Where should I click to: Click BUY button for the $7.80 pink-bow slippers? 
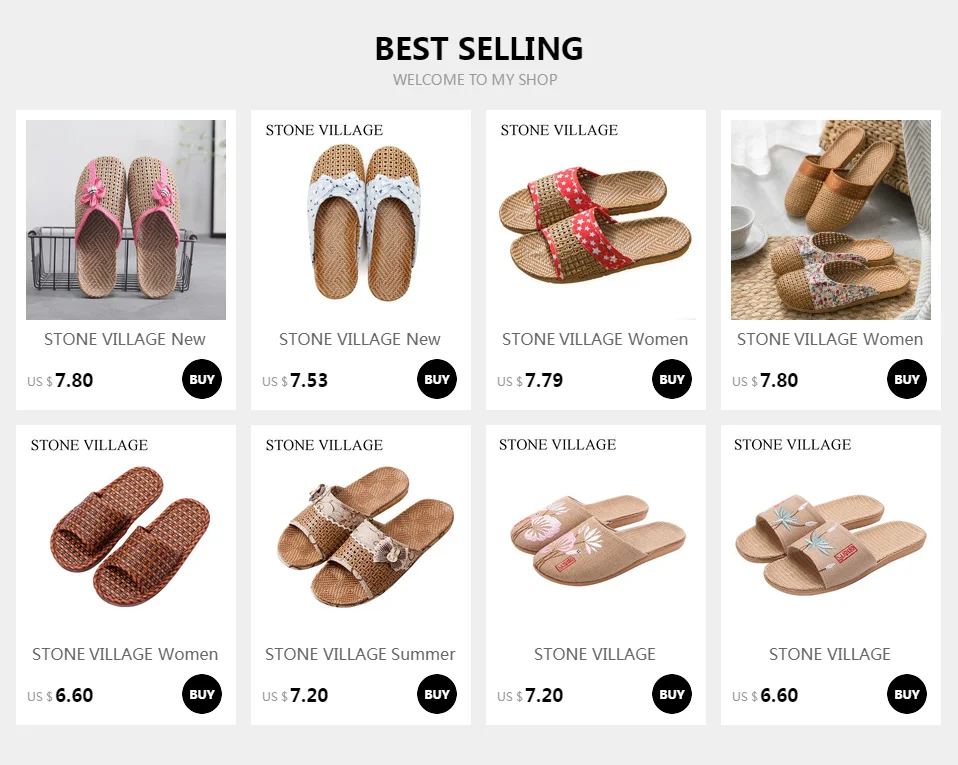coord(202,380)
